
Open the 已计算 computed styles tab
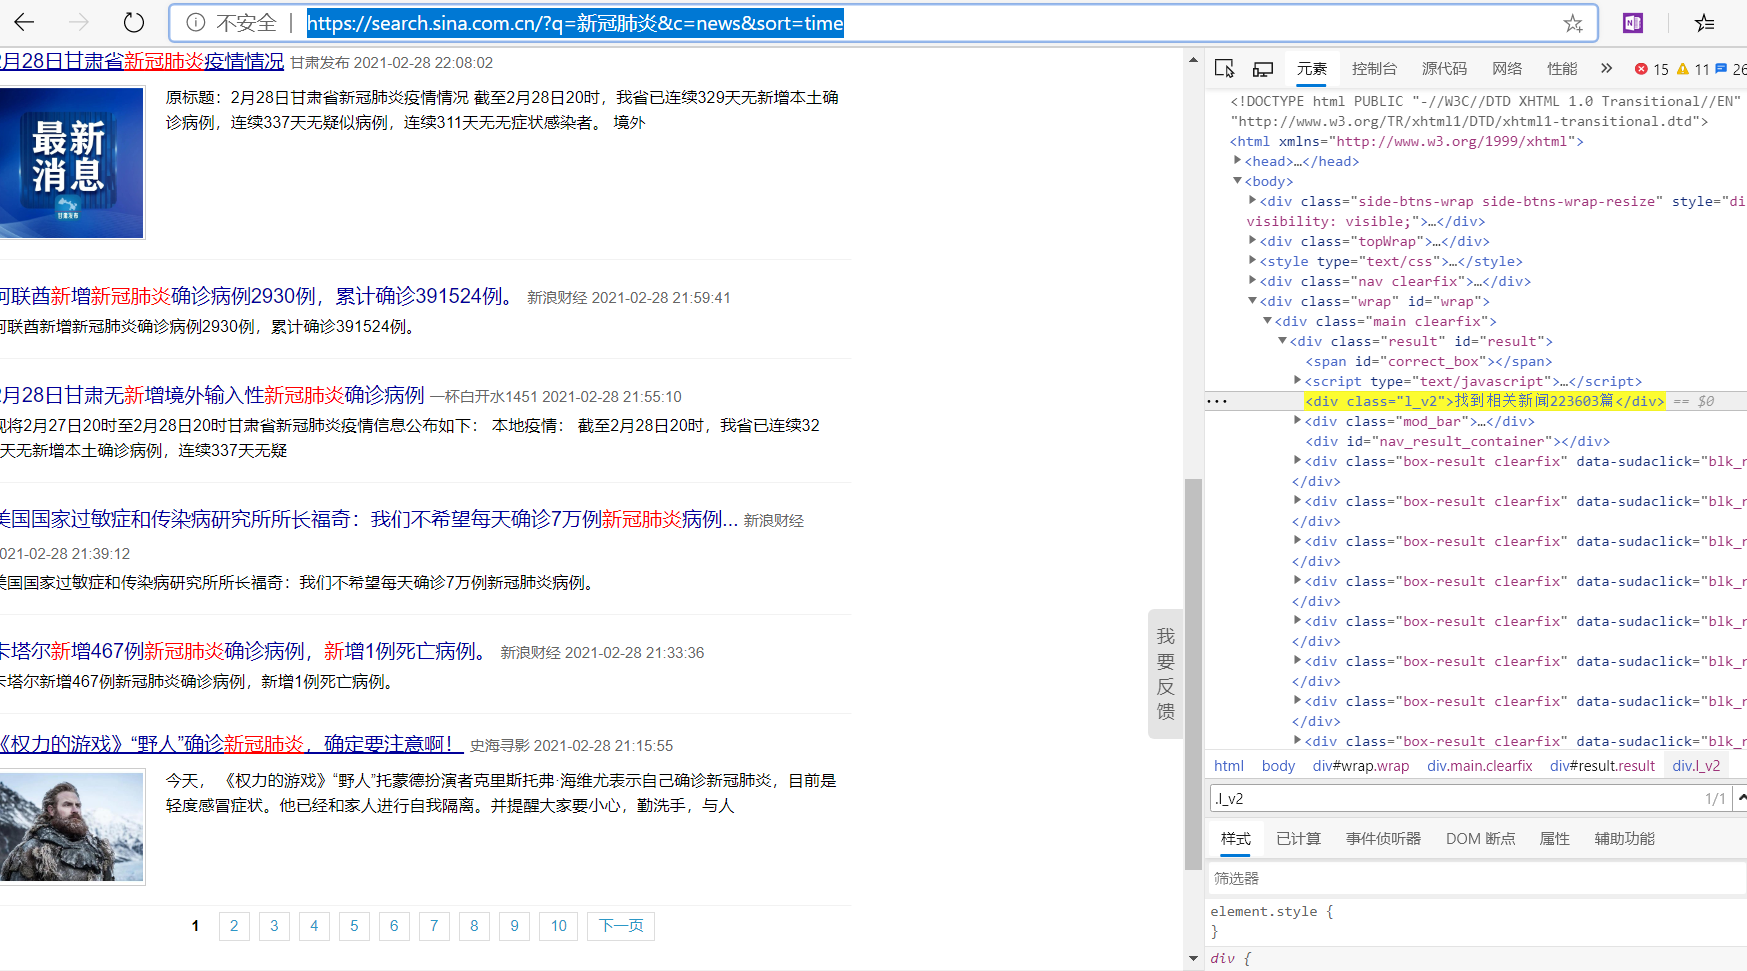[x=1298, y=839]
